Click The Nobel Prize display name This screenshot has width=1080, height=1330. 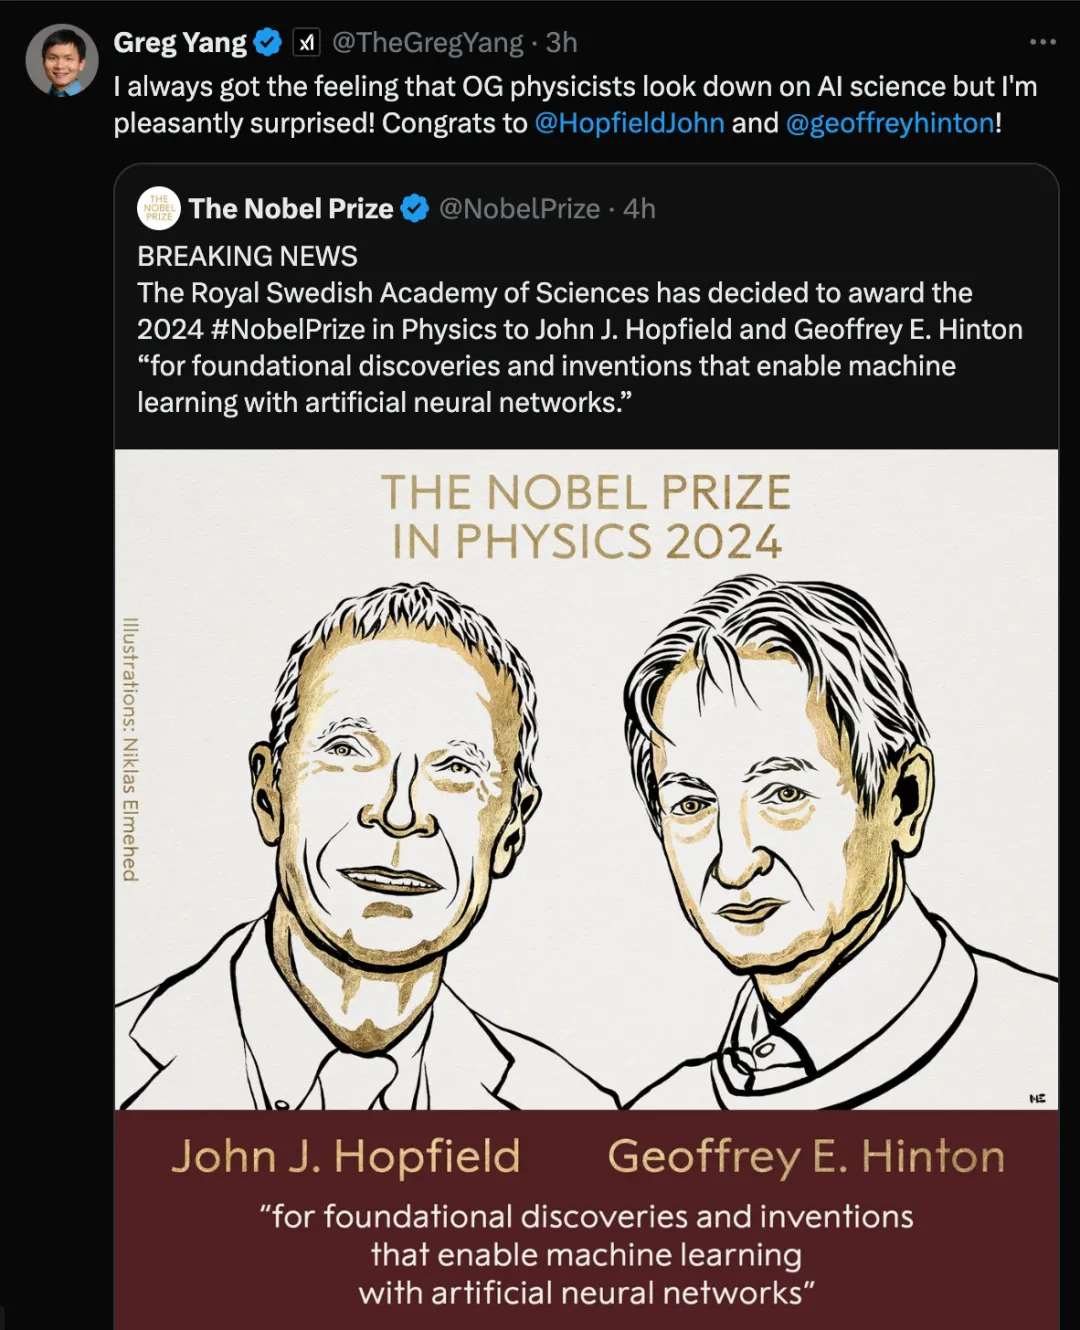point(291,208)
